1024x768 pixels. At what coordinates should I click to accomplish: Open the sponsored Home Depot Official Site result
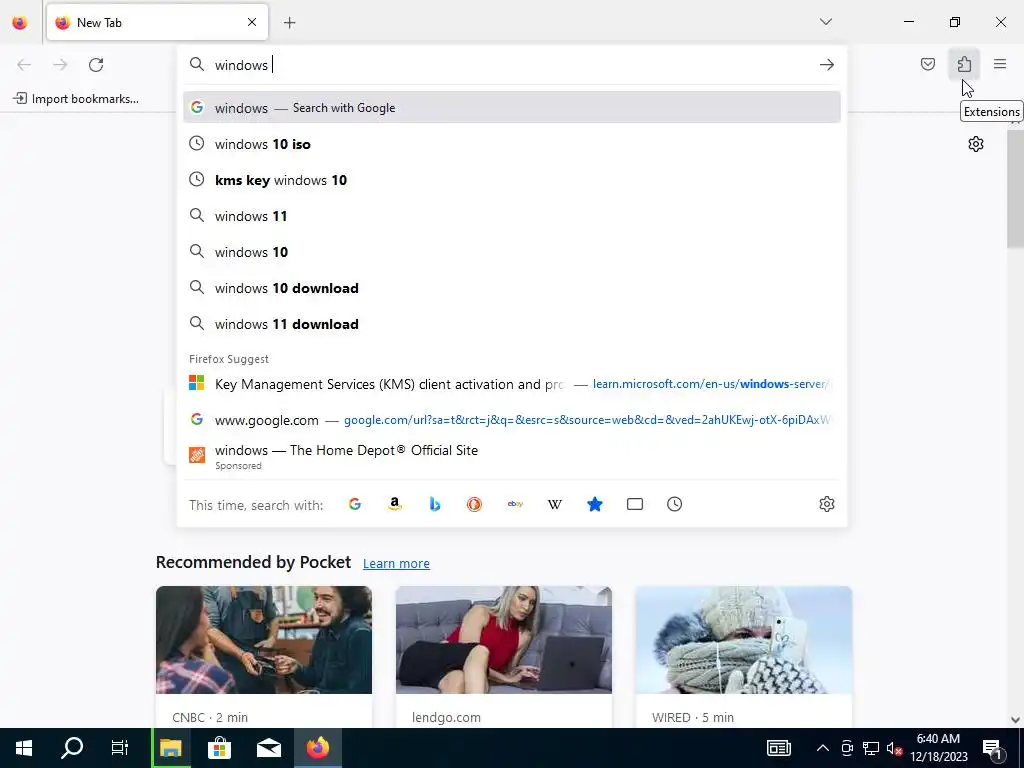click(x=511, y=456)
